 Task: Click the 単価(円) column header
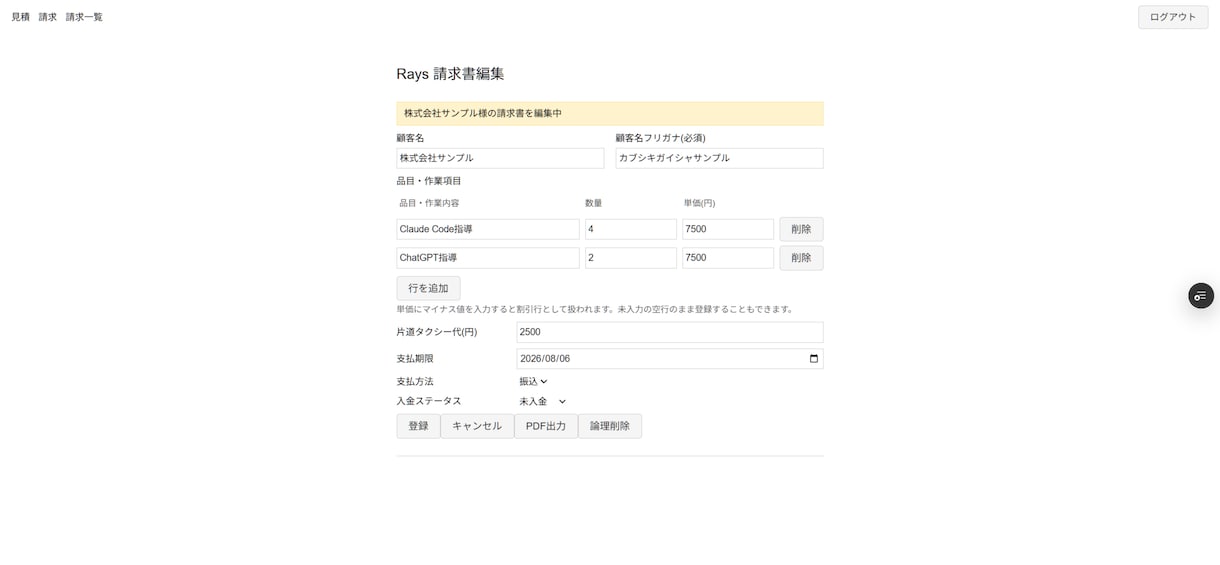[x=700, y=203]
